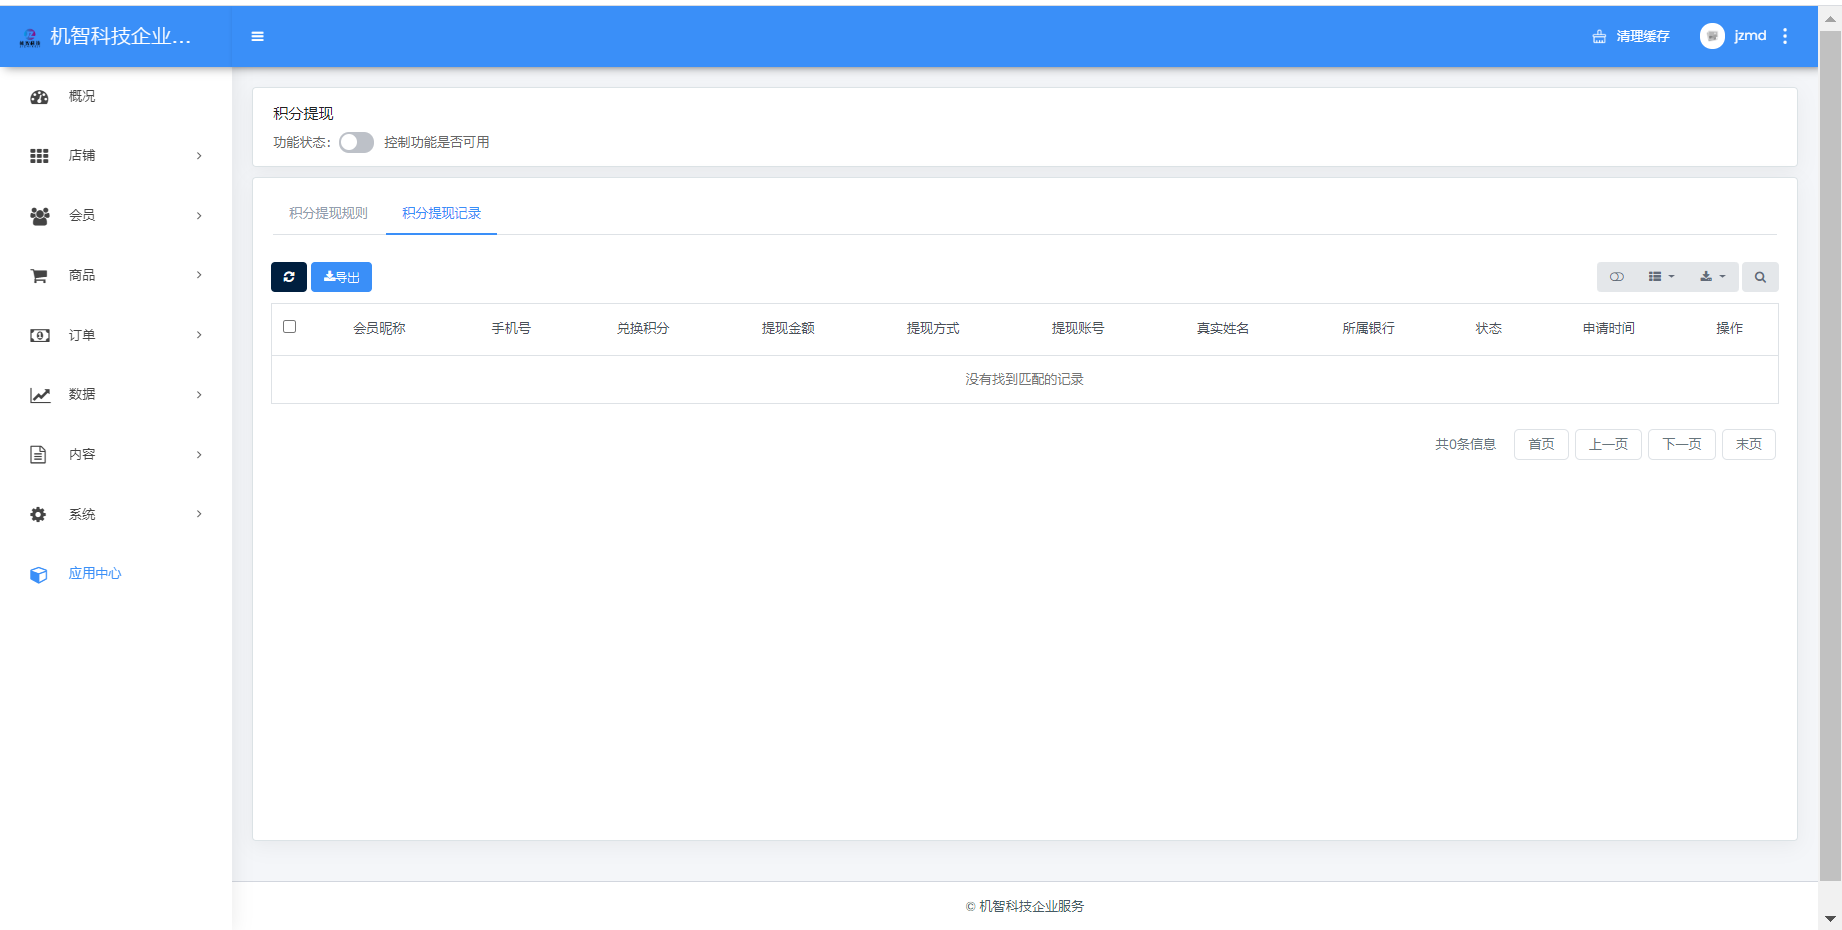Toggle the card view switch in table toolbar
The height and width of the screenshot is (930, 1842).
click(x=1617, y=277)
